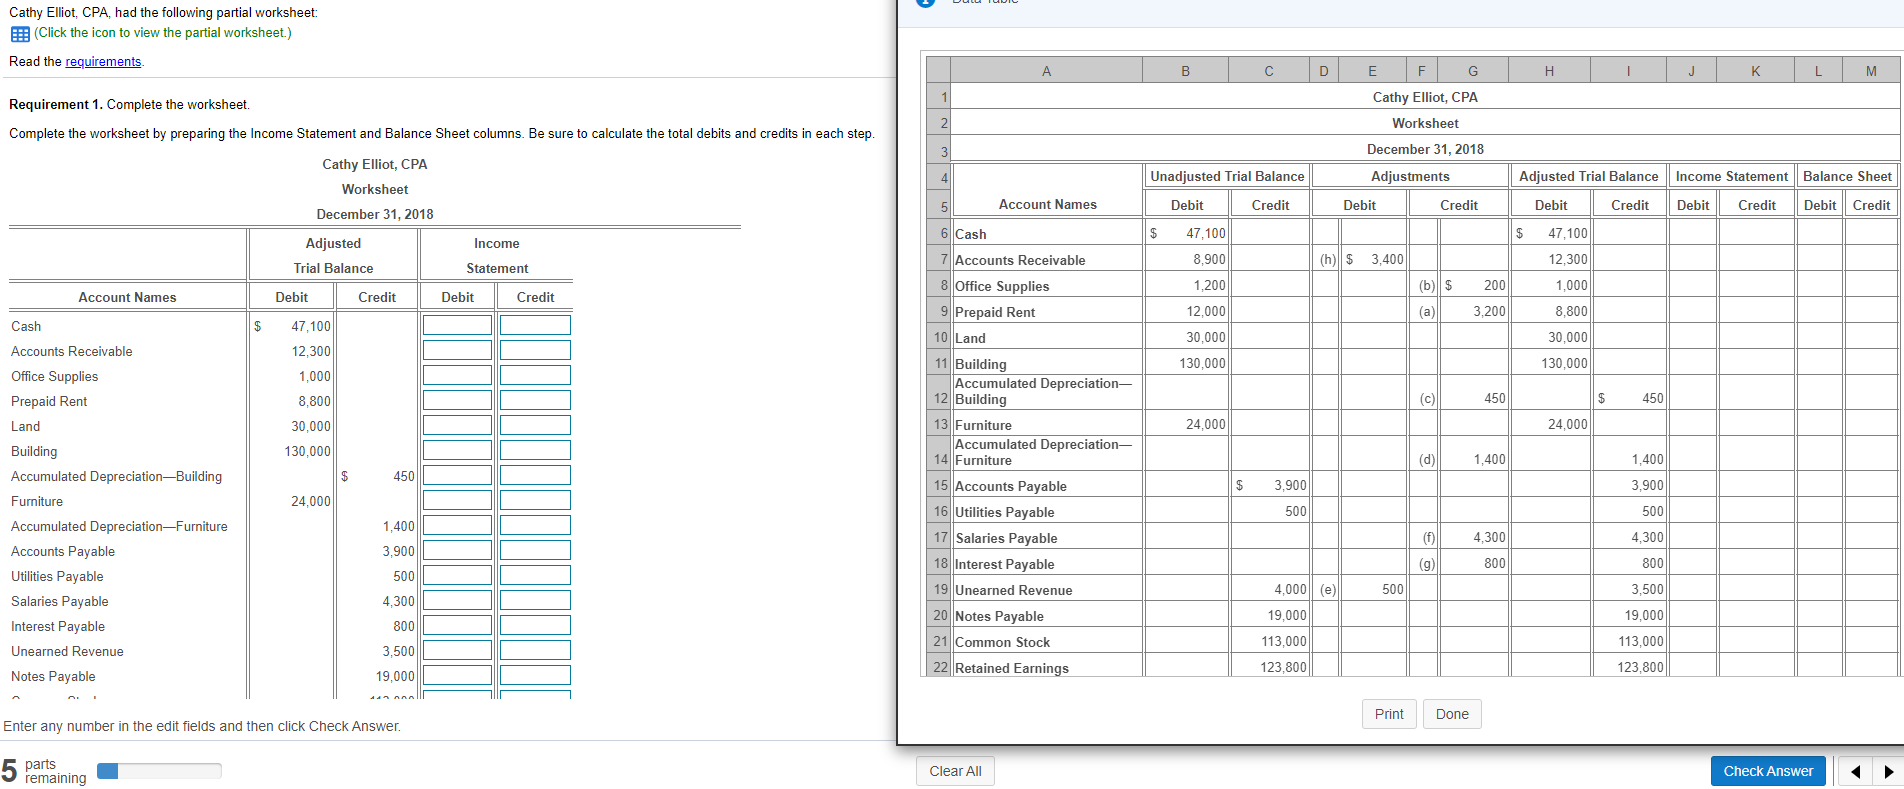Focus Furniture Income Statement credit field
1904x789 pixels.
[x=535, y=500]
